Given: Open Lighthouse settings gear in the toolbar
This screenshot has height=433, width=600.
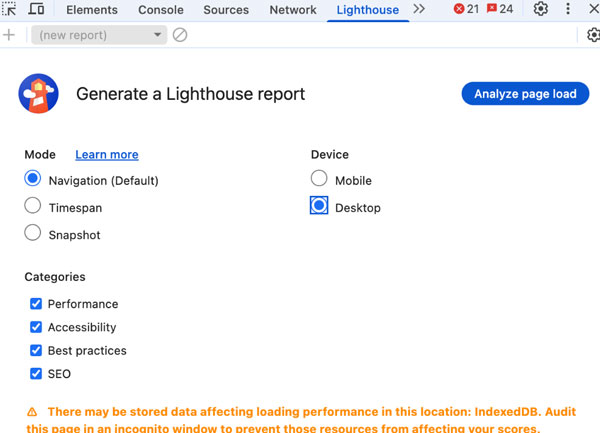Looking at the screenshot, I should point(593,35).
